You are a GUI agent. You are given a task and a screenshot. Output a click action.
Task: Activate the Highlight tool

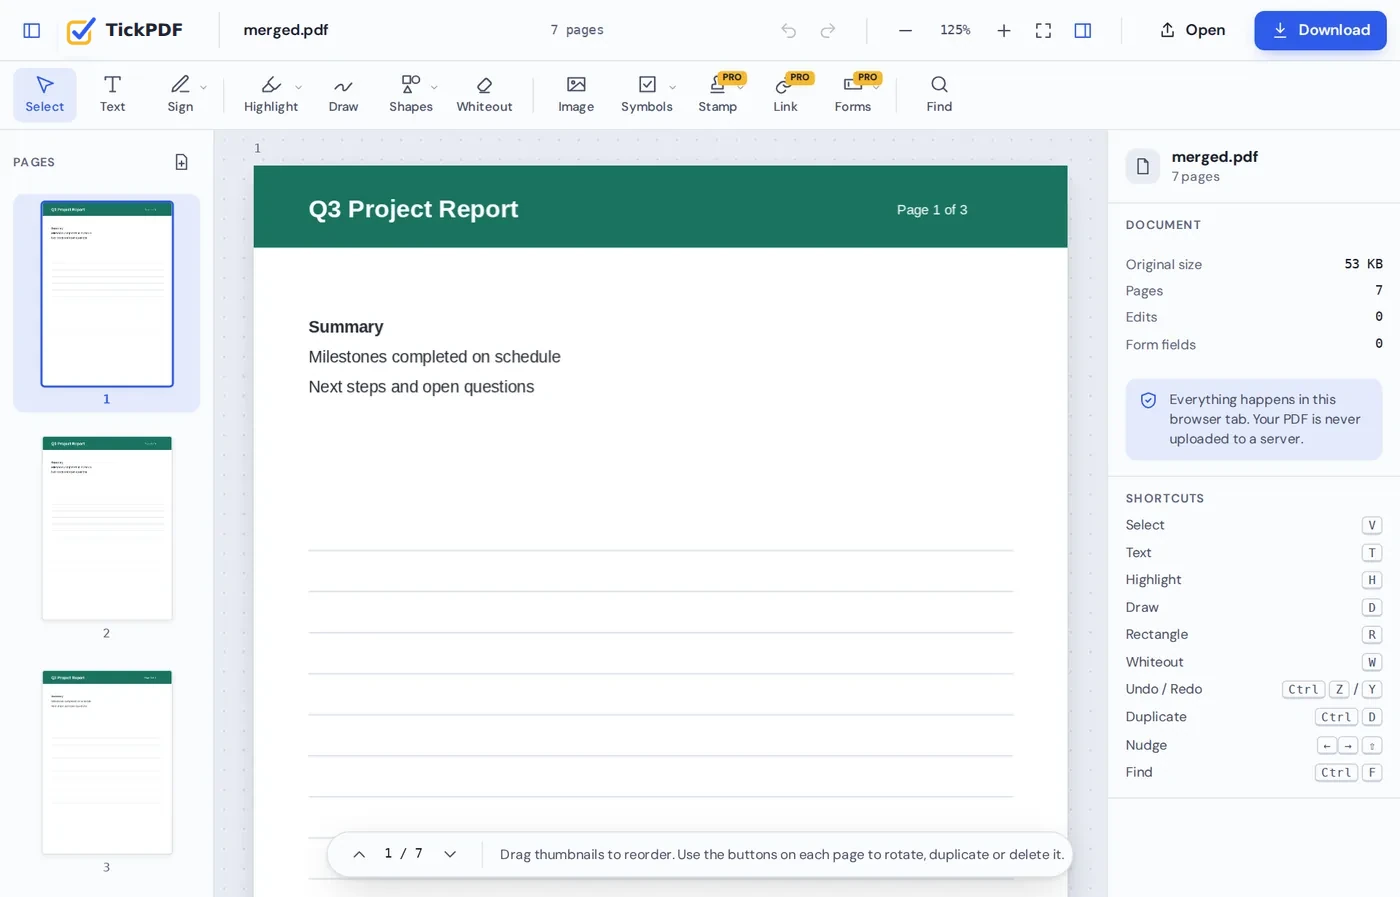coord(271,95)
